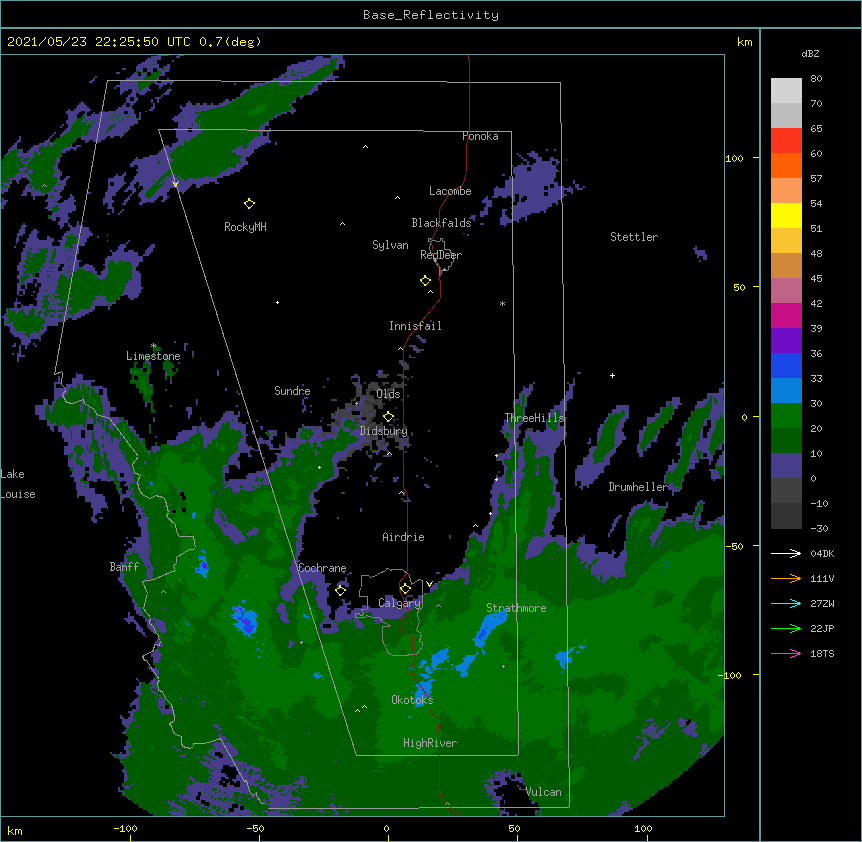Click the Base_Reflectivity title
Viewport: 862px width, 842px height.
click(431, 15)
